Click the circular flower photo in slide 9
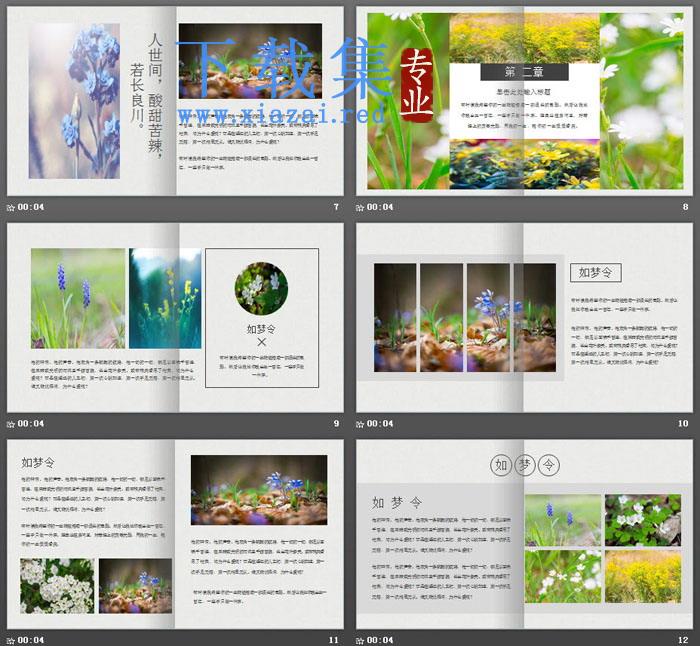 click(x=261, y=288)
